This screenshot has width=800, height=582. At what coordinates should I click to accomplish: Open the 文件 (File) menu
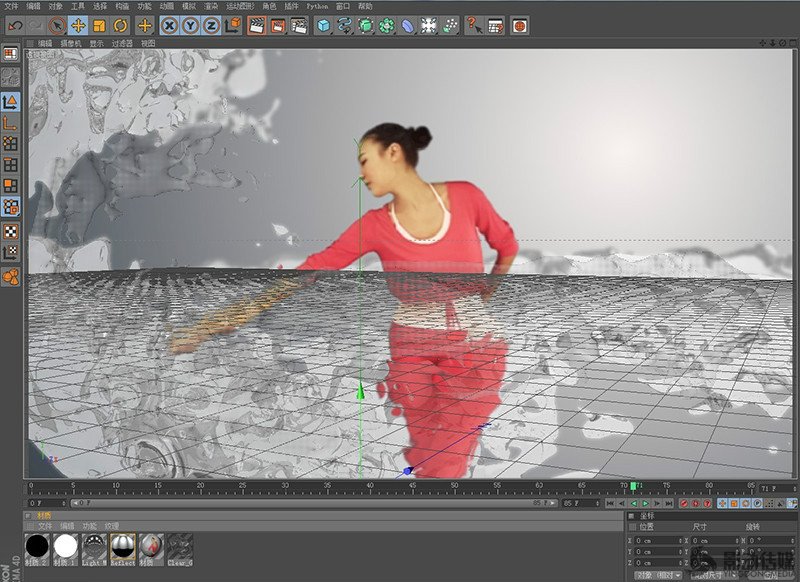point(11,6)
